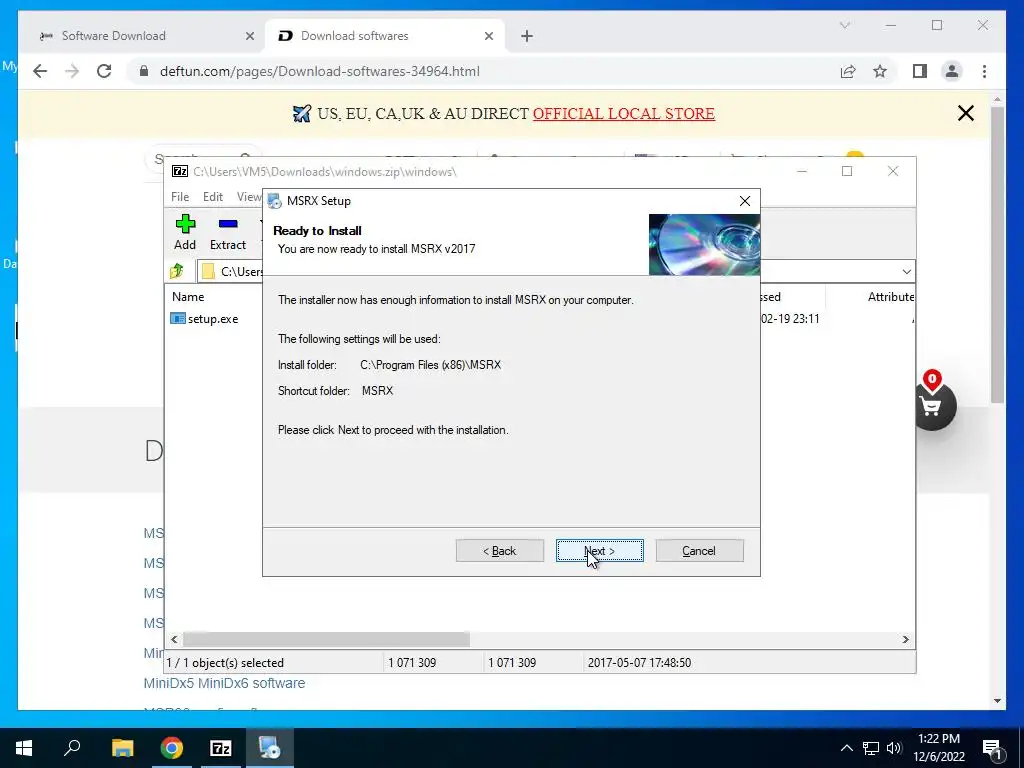
Task: Go back in MSRX Setup wizard
Action: [x=500, y=551]
